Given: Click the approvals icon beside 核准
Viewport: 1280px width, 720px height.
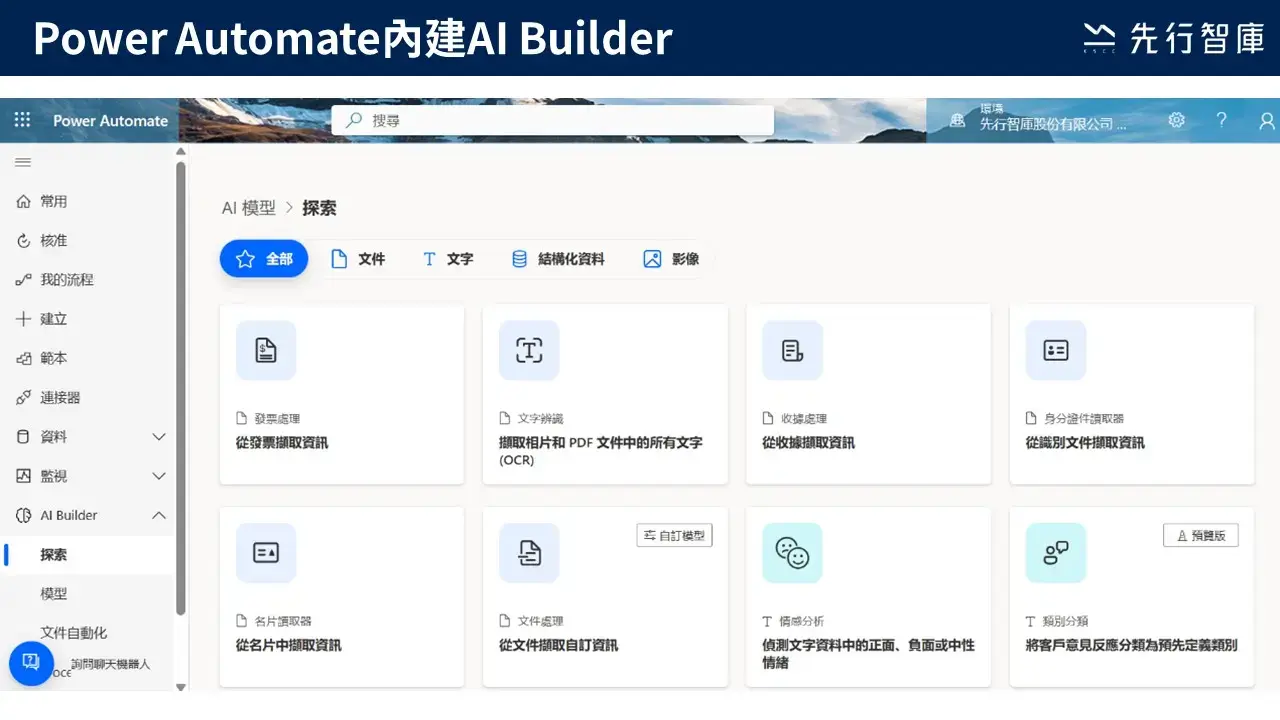Looking at the screenshot, I should (x=24, y=241).
